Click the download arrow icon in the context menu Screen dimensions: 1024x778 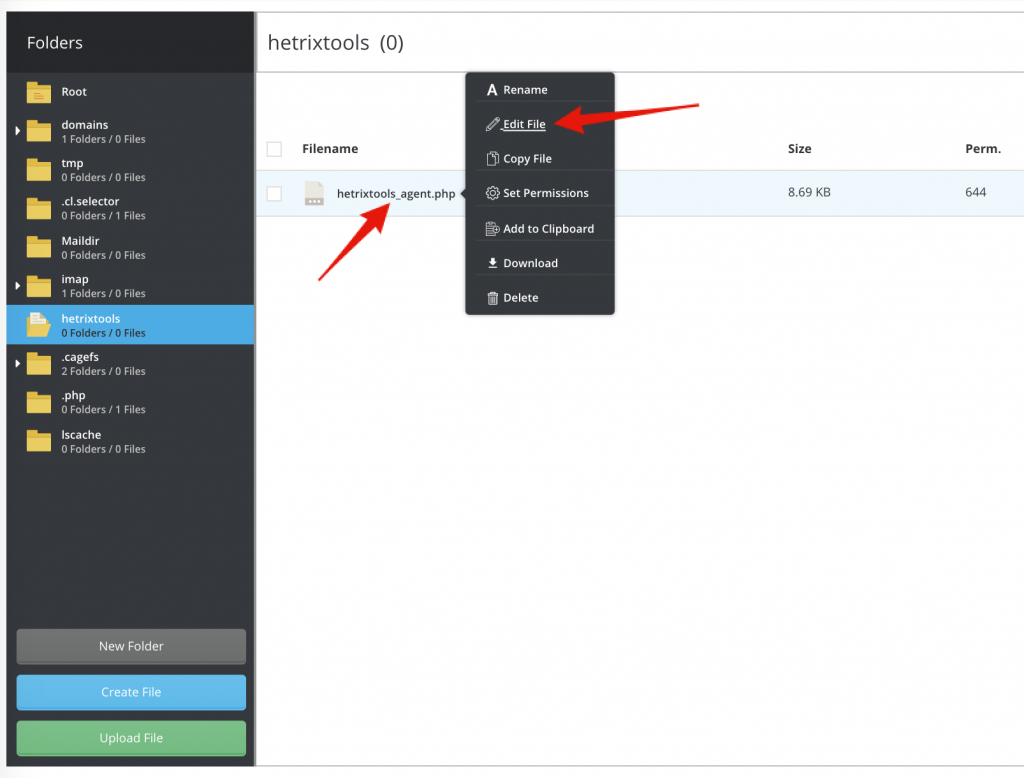click(492, 262)
